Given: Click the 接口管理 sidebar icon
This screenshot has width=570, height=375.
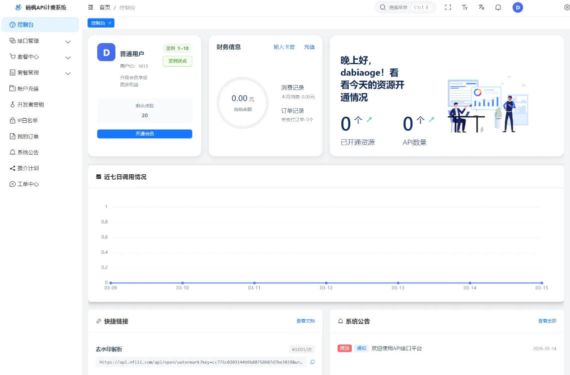Looking at the screenshot, I should [x=12, y=41].
